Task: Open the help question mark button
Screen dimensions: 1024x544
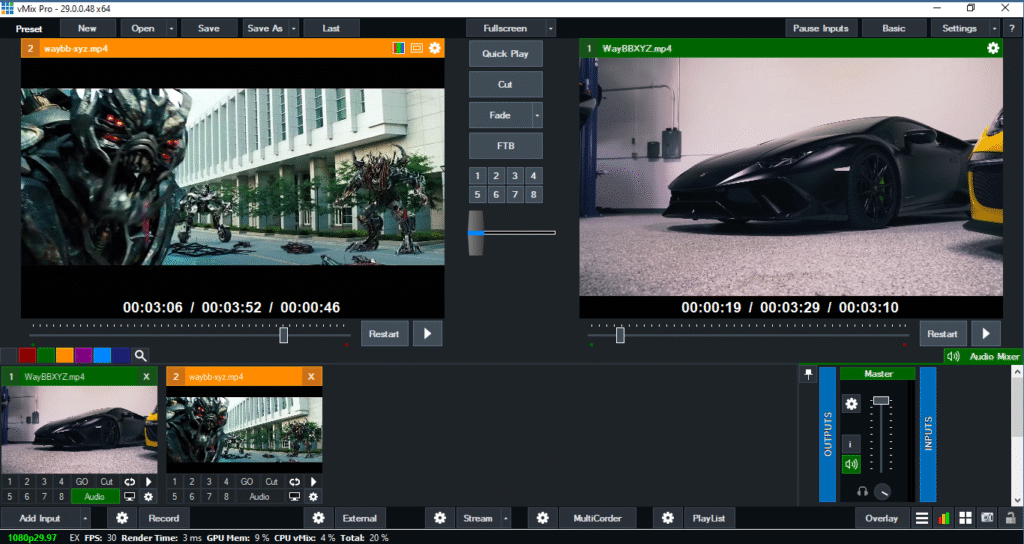Action: 1012,28
